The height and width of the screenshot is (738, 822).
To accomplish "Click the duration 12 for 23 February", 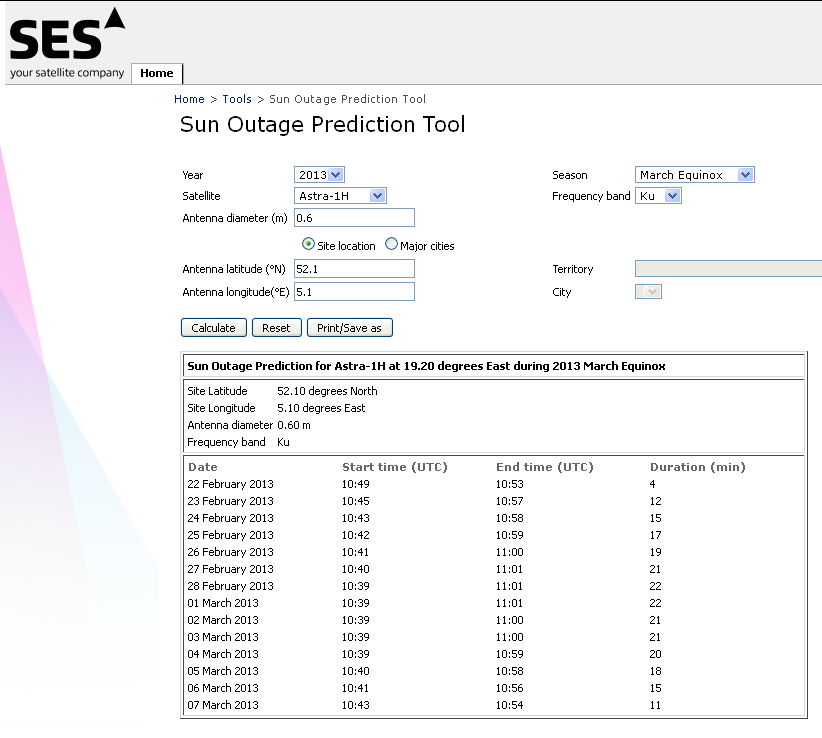I will tap(655, 501).
